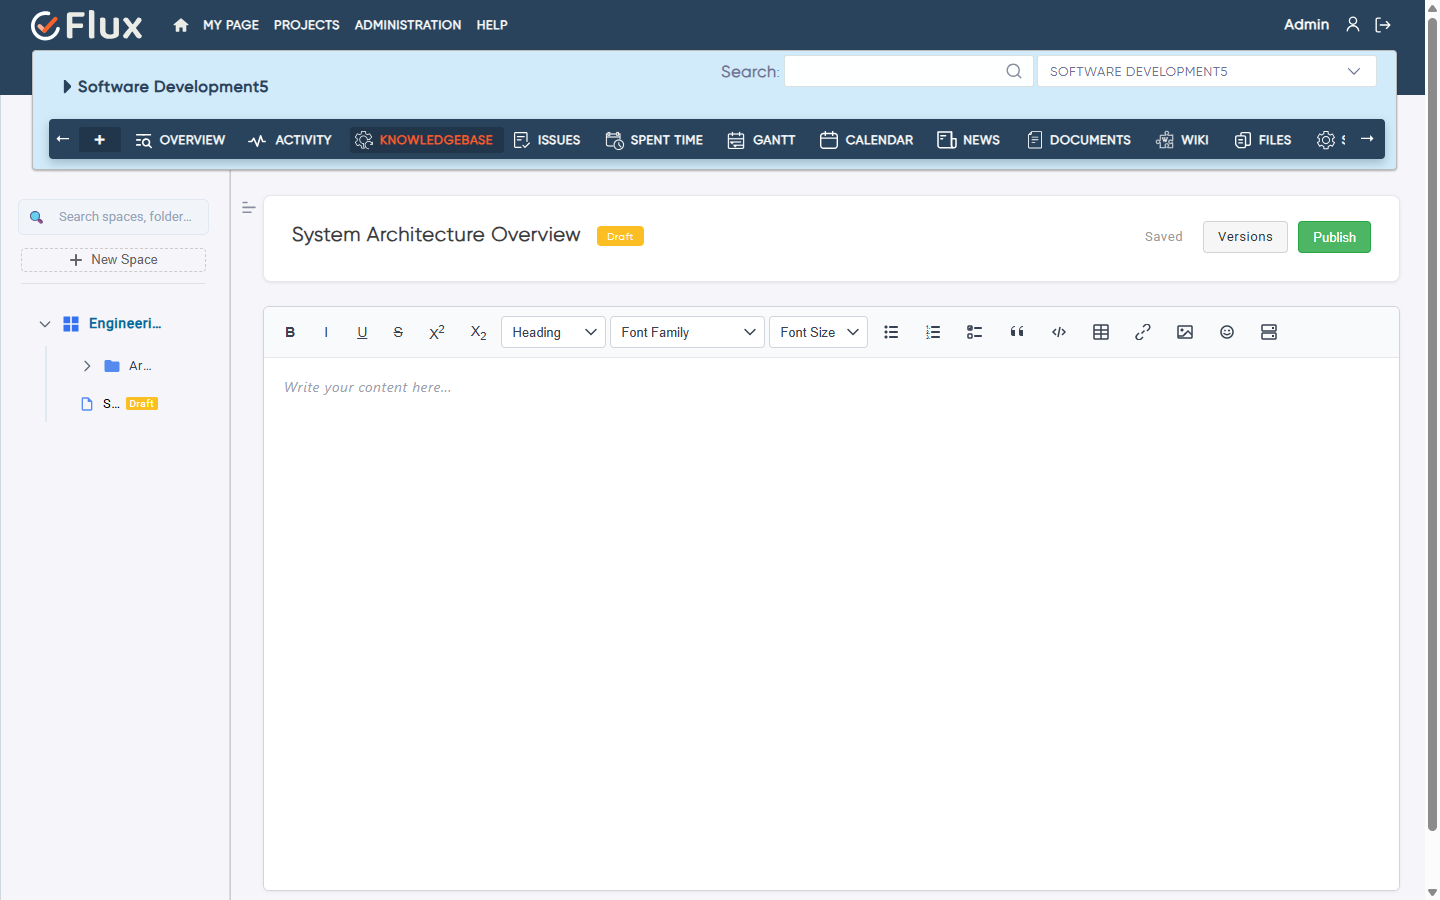Open the Versions button
The width and height of the screenshot is (1440, 900).
point(1245,237)
